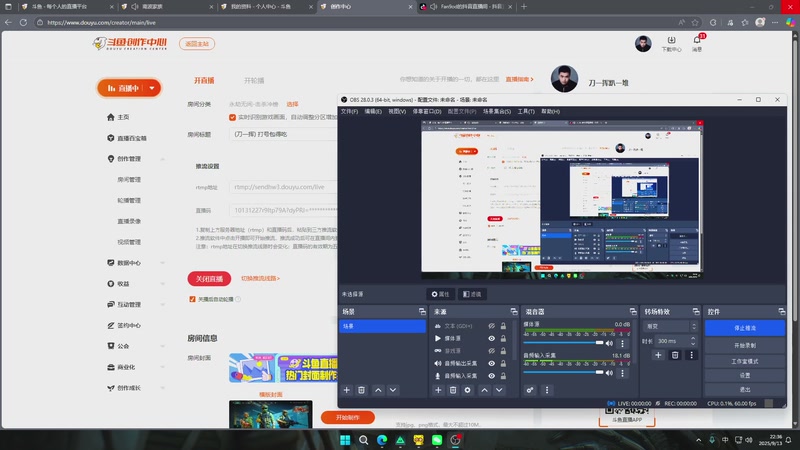The height and width of the screenshot is (450, 800).
Task: Expand 创作成长 sidebar section
Action: pos(162,388)
